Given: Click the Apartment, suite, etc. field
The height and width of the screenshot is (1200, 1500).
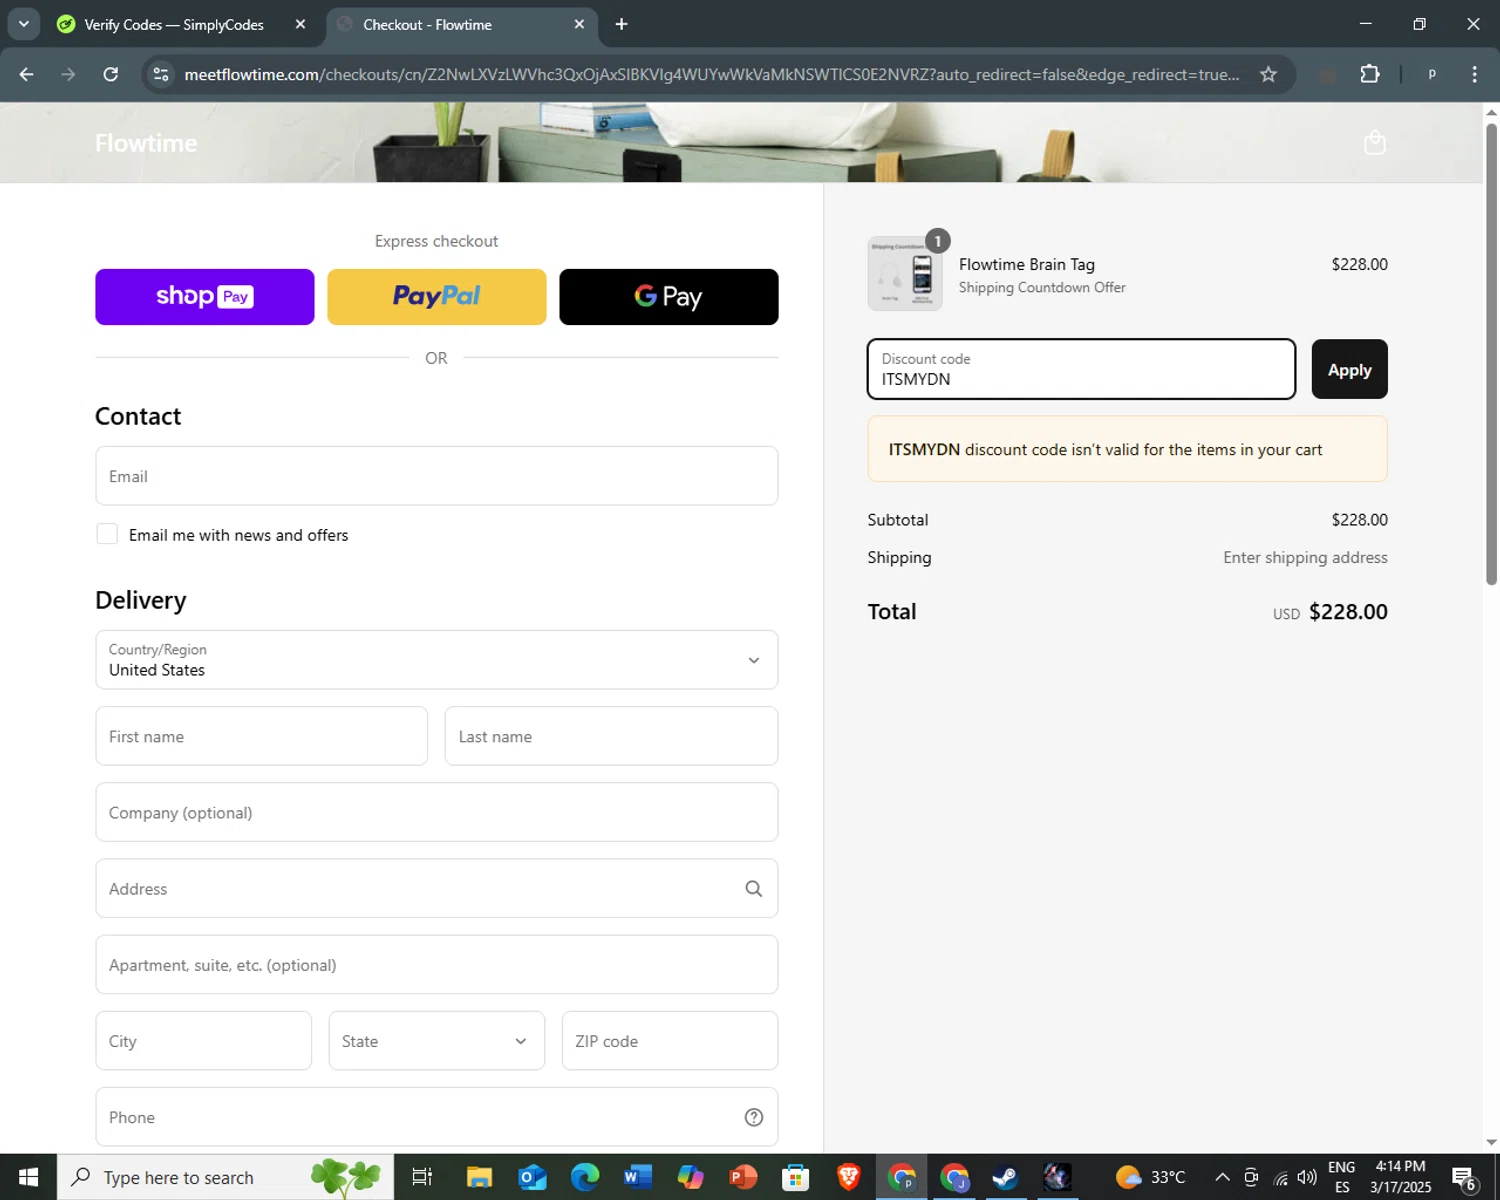Looking at the screenshot, I should [437, 964].
